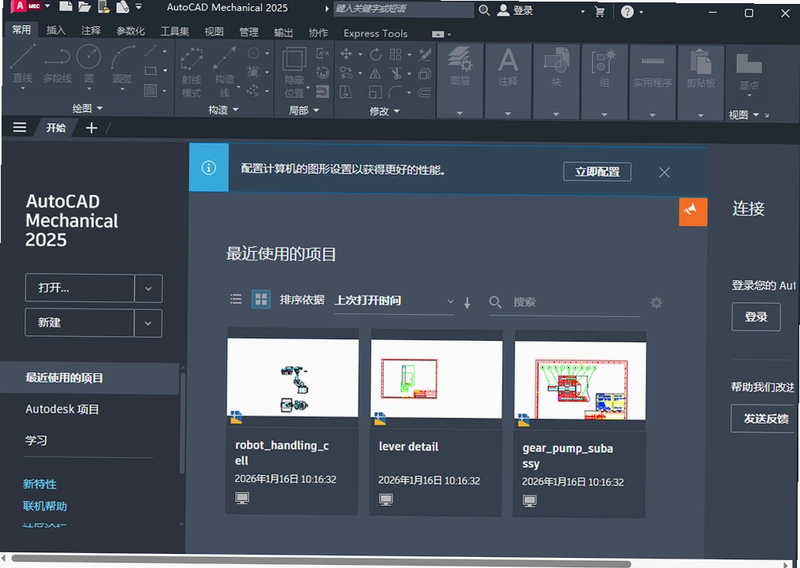The image size is (800, 568).
Task: Switch to the 工具集 ribbon tab
Action: point(174,32)
